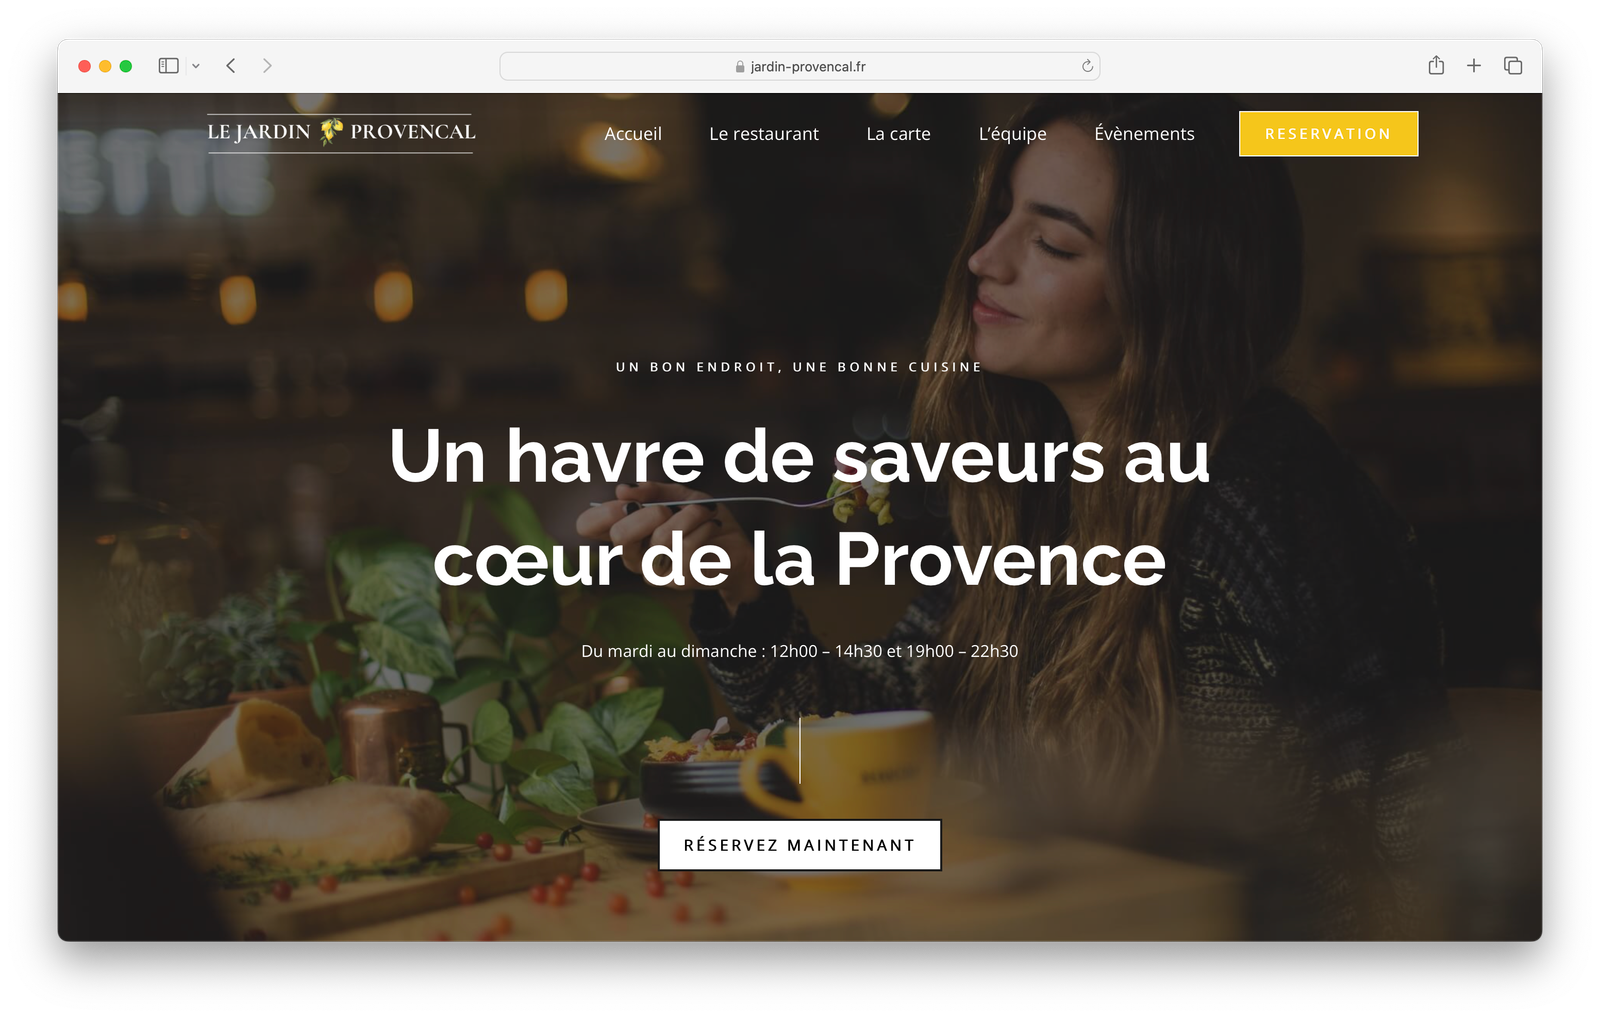Screen dimensions: 1600x1018
Task: Focus the jardin-provencal.fr address field
Action: 800,66
